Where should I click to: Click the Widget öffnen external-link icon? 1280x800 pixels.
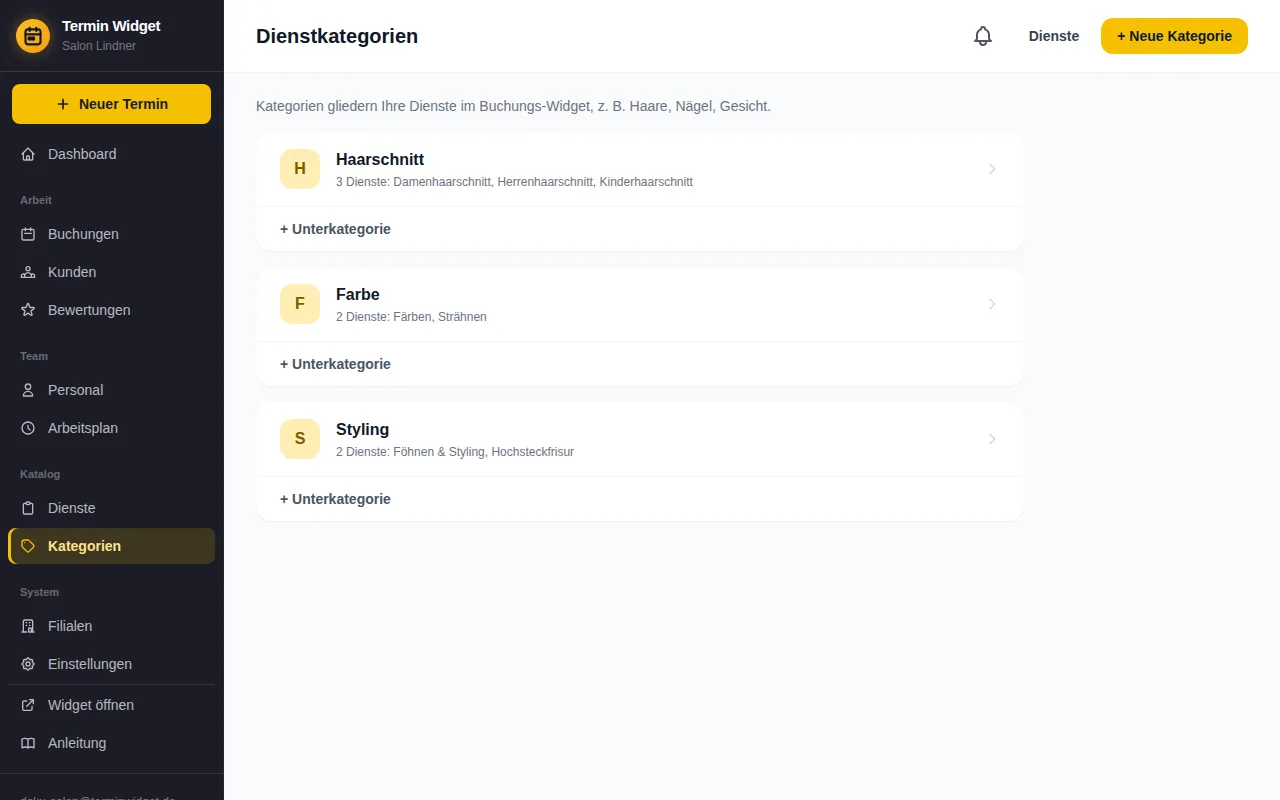(28, 705)
